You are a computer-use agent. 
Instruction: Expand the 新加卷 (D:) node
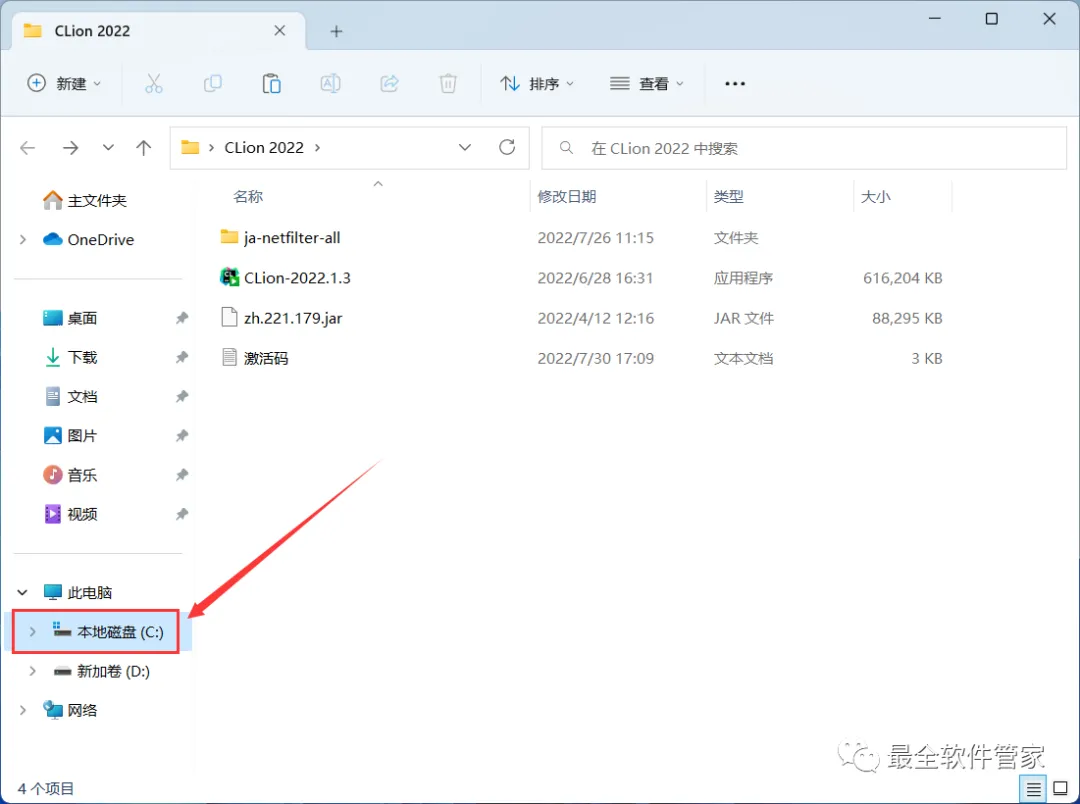[32, 672]
